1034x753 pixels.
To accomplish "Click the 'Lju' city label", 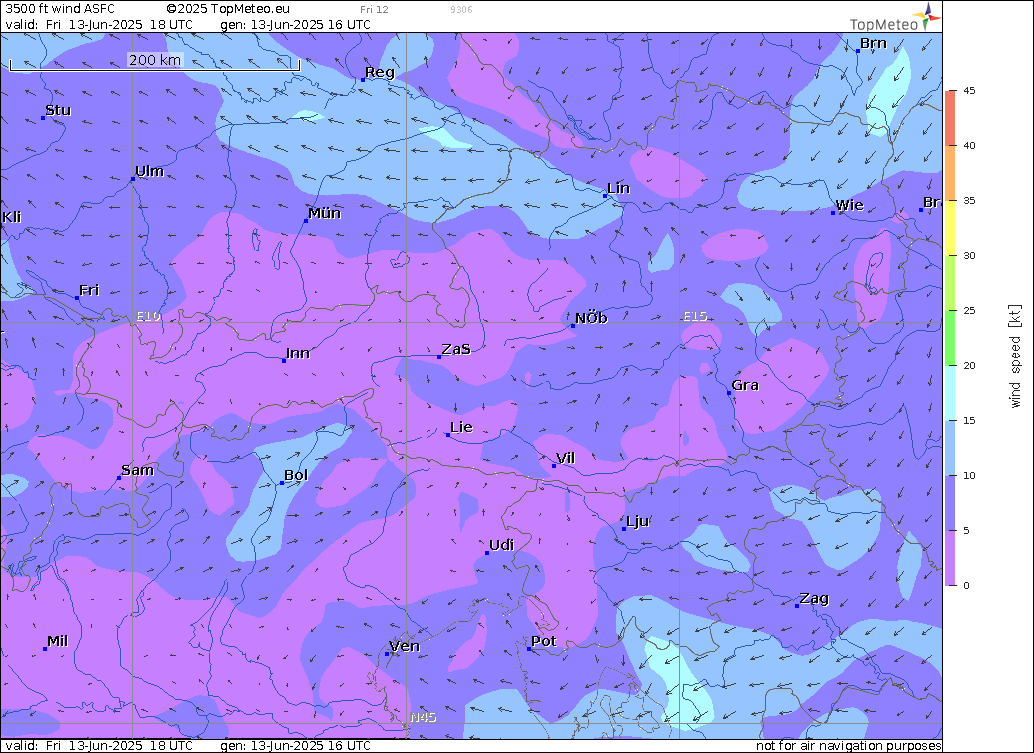I will click(x=638, y=522).
